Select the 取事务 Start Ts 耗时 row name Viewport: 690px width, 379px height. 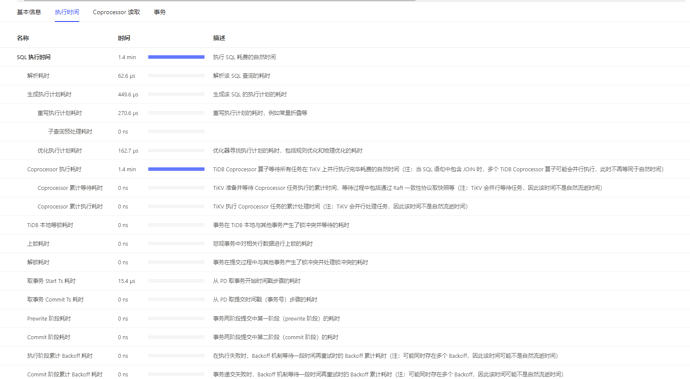pos(51,281)
